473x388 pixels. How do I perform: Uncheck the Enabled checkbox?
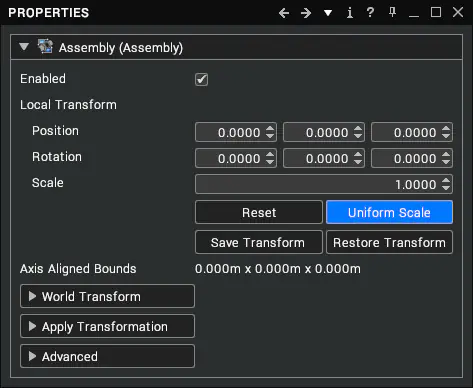coord(201,79)
